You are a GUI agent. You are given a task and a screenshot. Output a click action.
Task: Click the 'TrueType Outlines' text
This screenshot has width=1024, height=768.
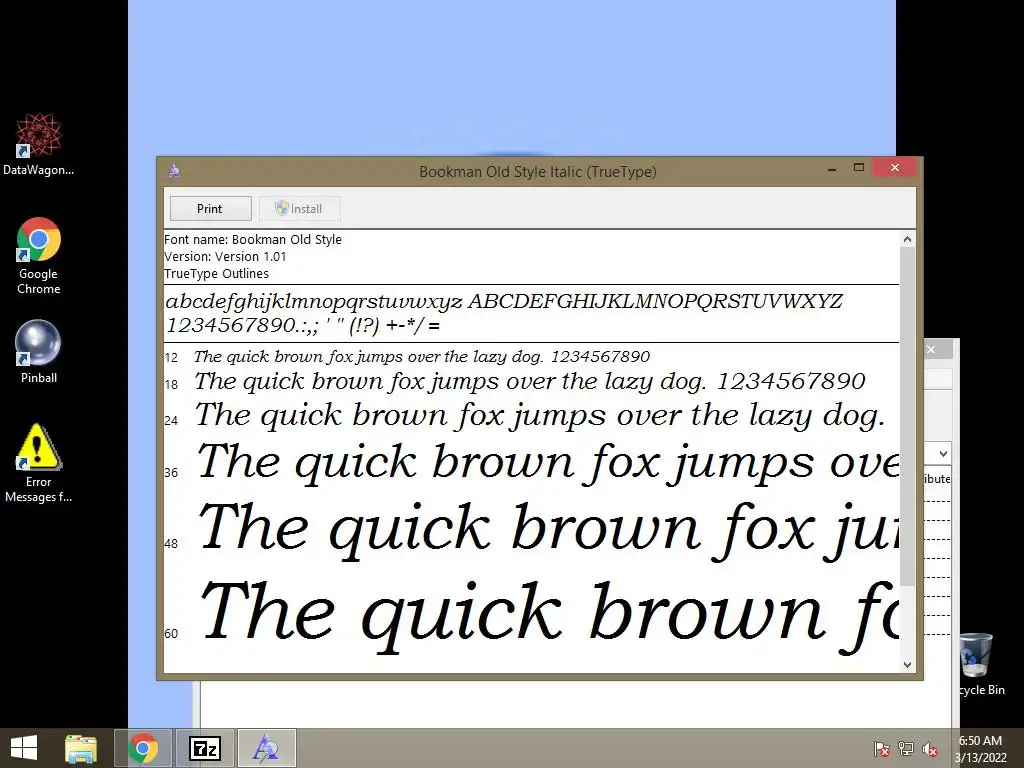coord(216,274)
